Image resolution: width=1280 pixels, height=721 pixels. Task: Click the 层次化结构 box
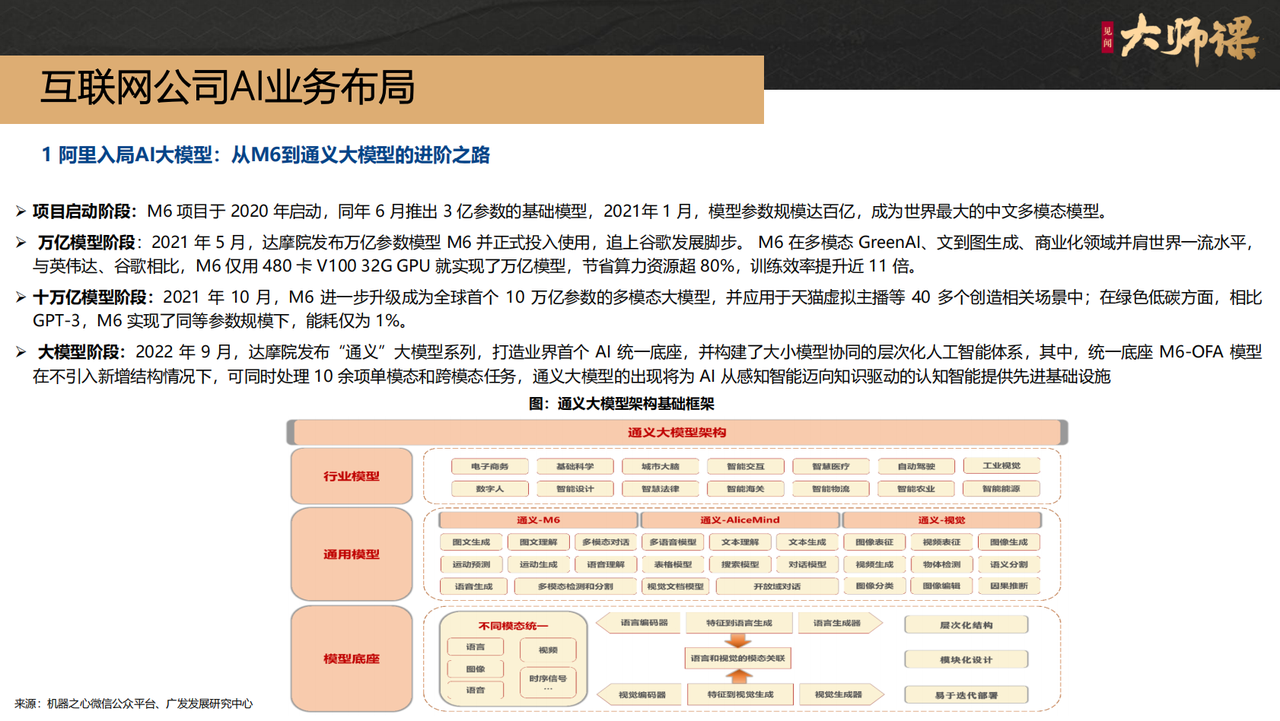(966, 624)
